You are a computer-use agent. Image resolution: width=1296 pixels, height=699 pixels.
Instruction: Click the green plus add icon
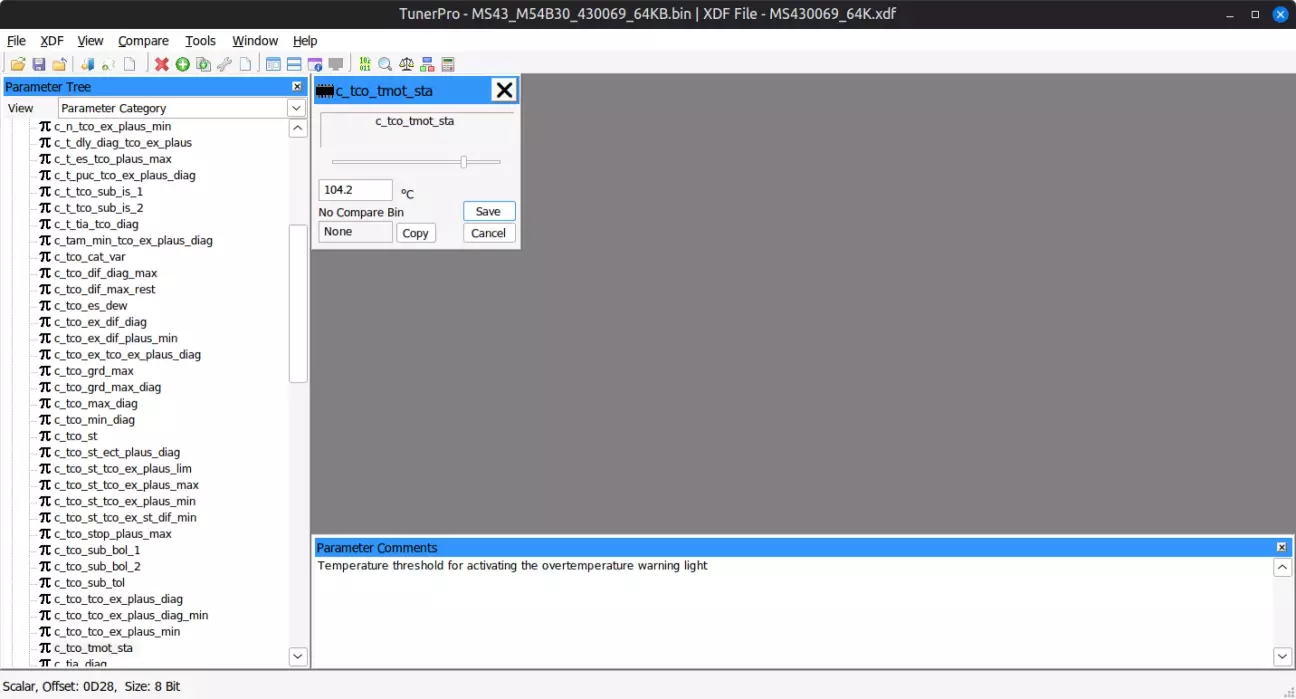[183, 65]
